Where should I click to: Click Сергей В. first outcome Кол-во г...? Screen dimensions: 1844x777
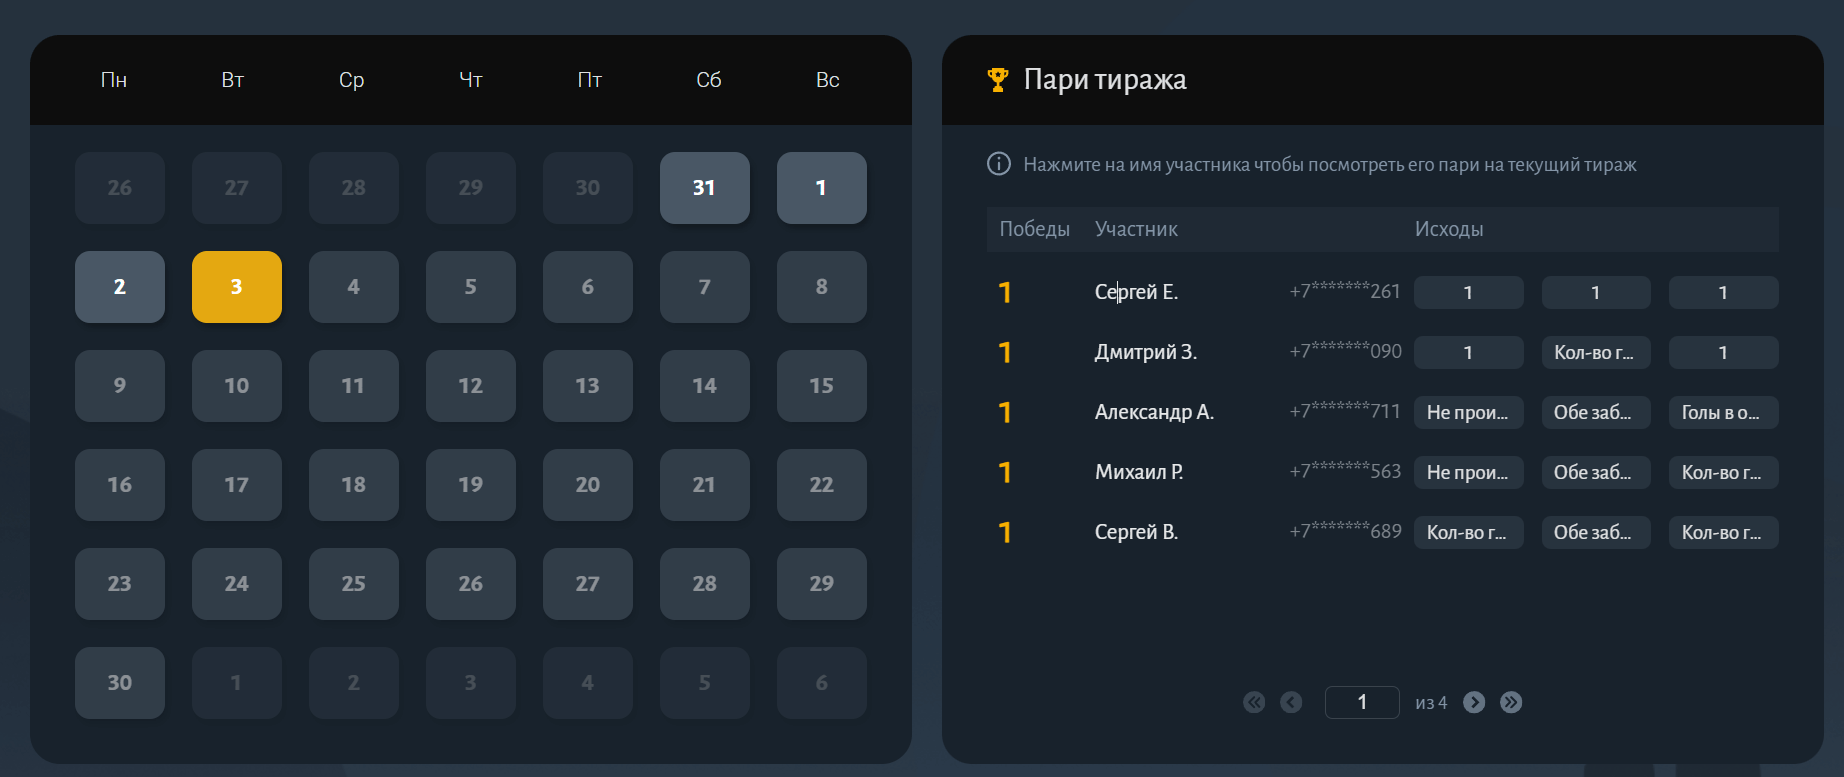1469,532
